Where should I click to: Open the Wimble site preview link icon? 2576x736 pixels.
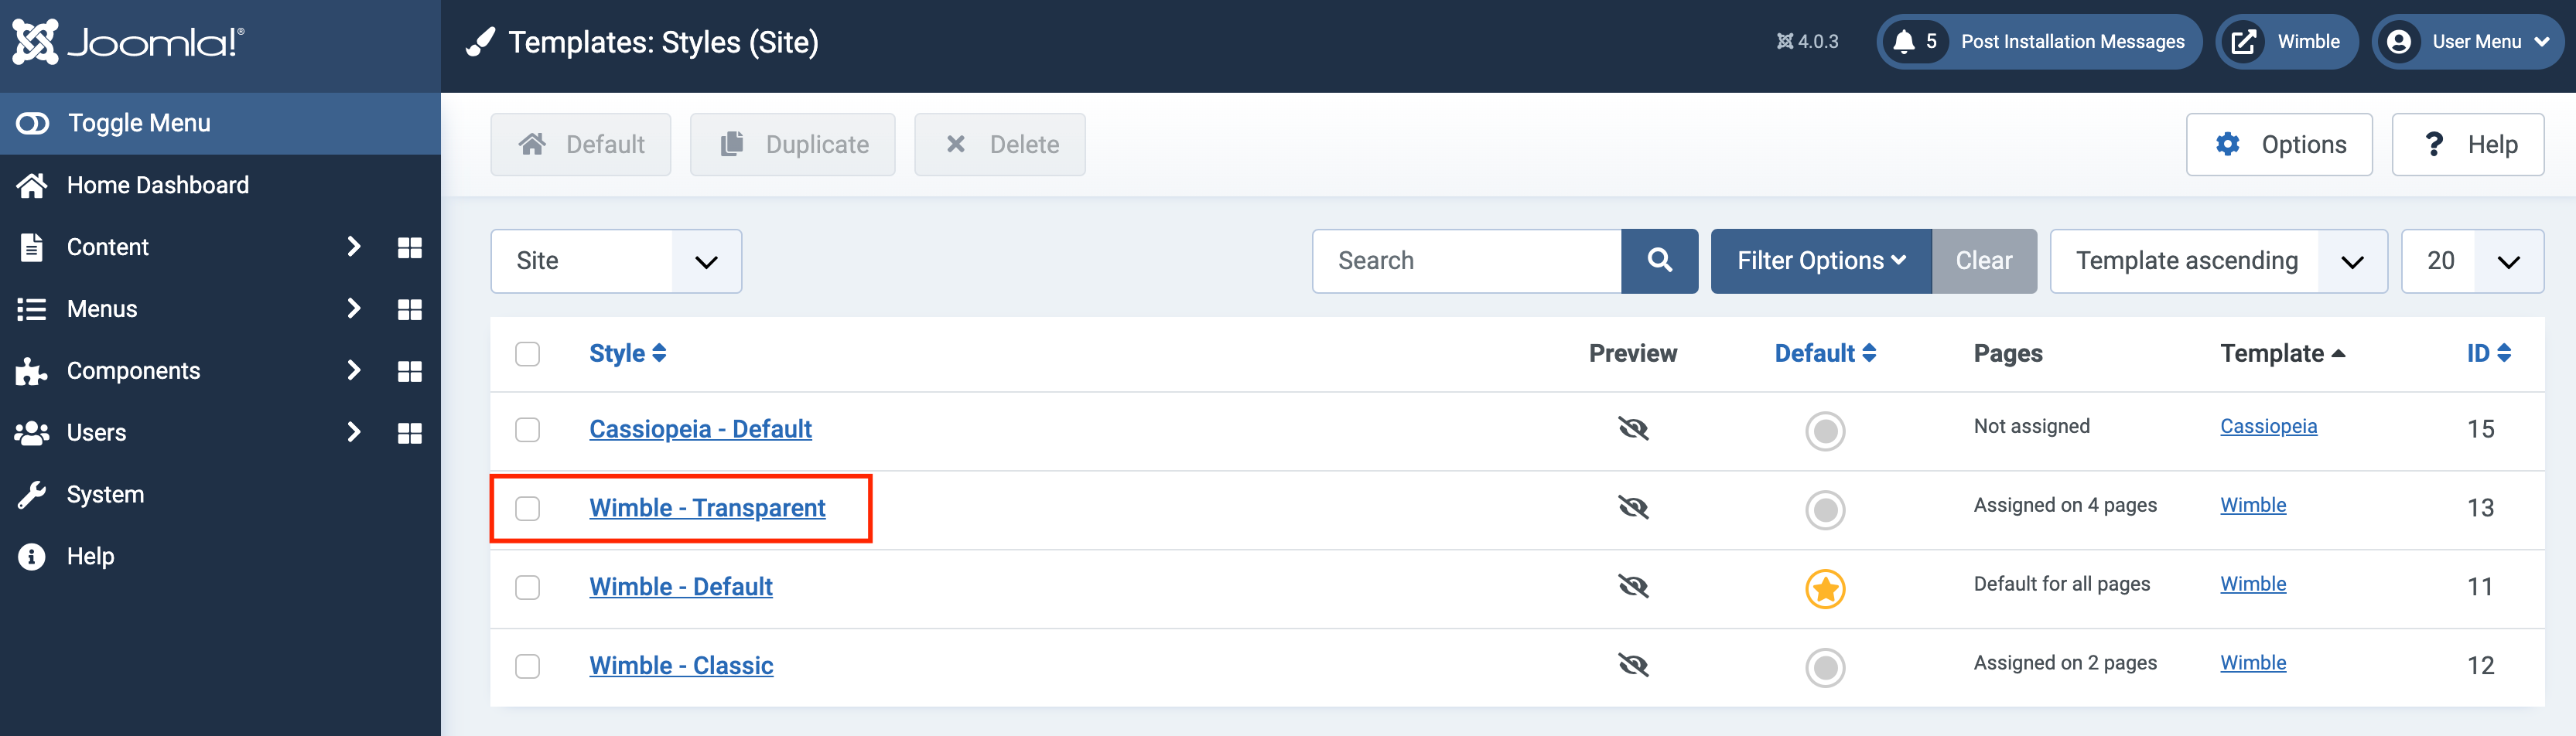[2246, 41]
